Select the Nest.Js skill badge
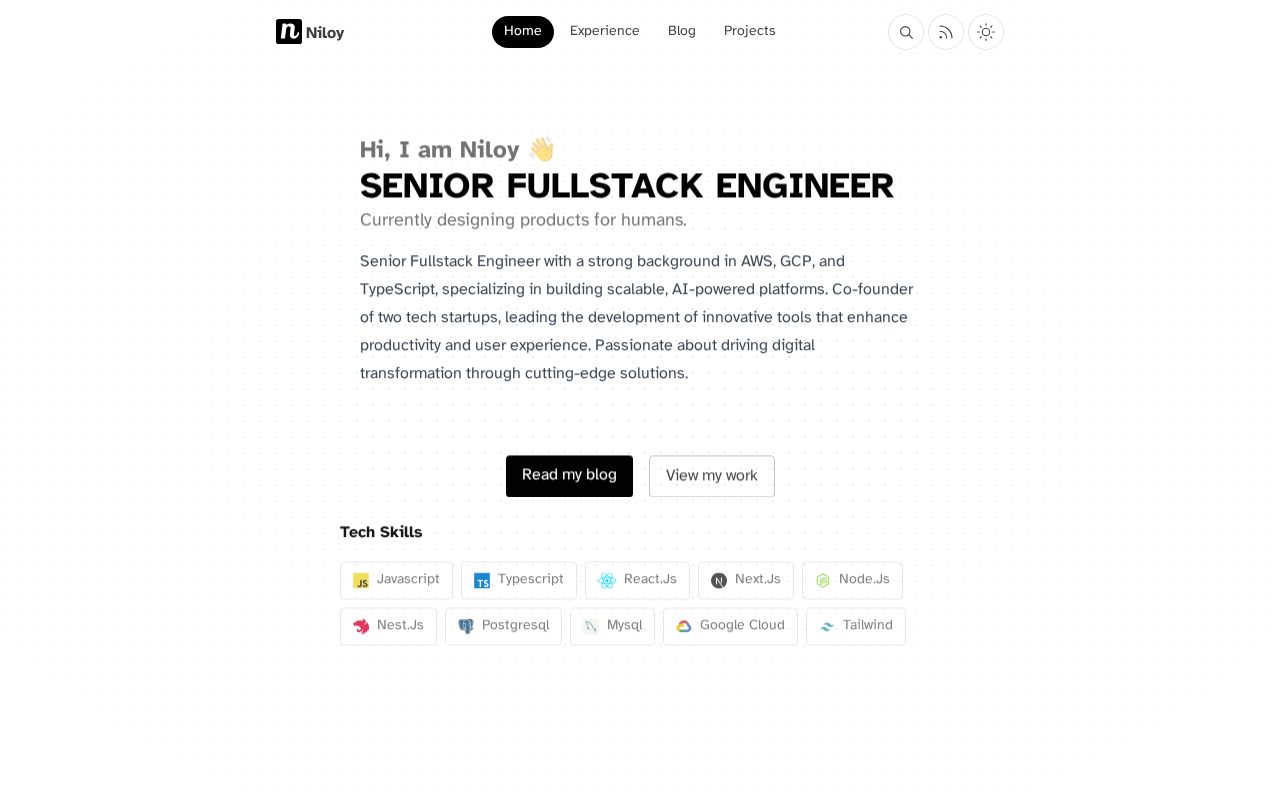1280x800 pixels. point(388,627)
